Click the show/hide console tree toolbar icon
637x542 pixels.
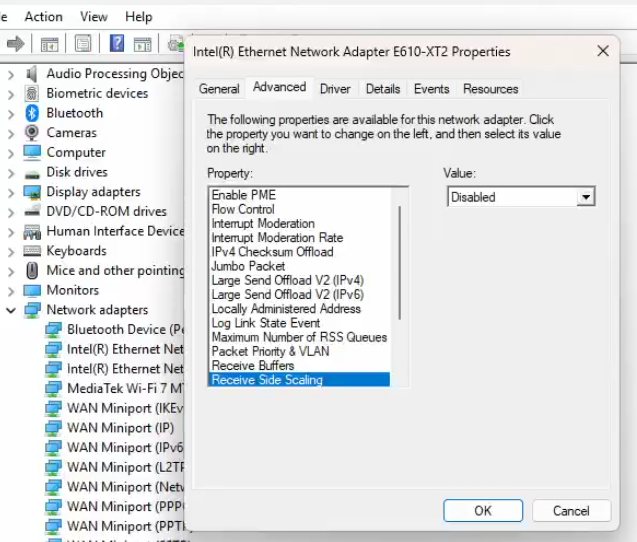(50, 44)
